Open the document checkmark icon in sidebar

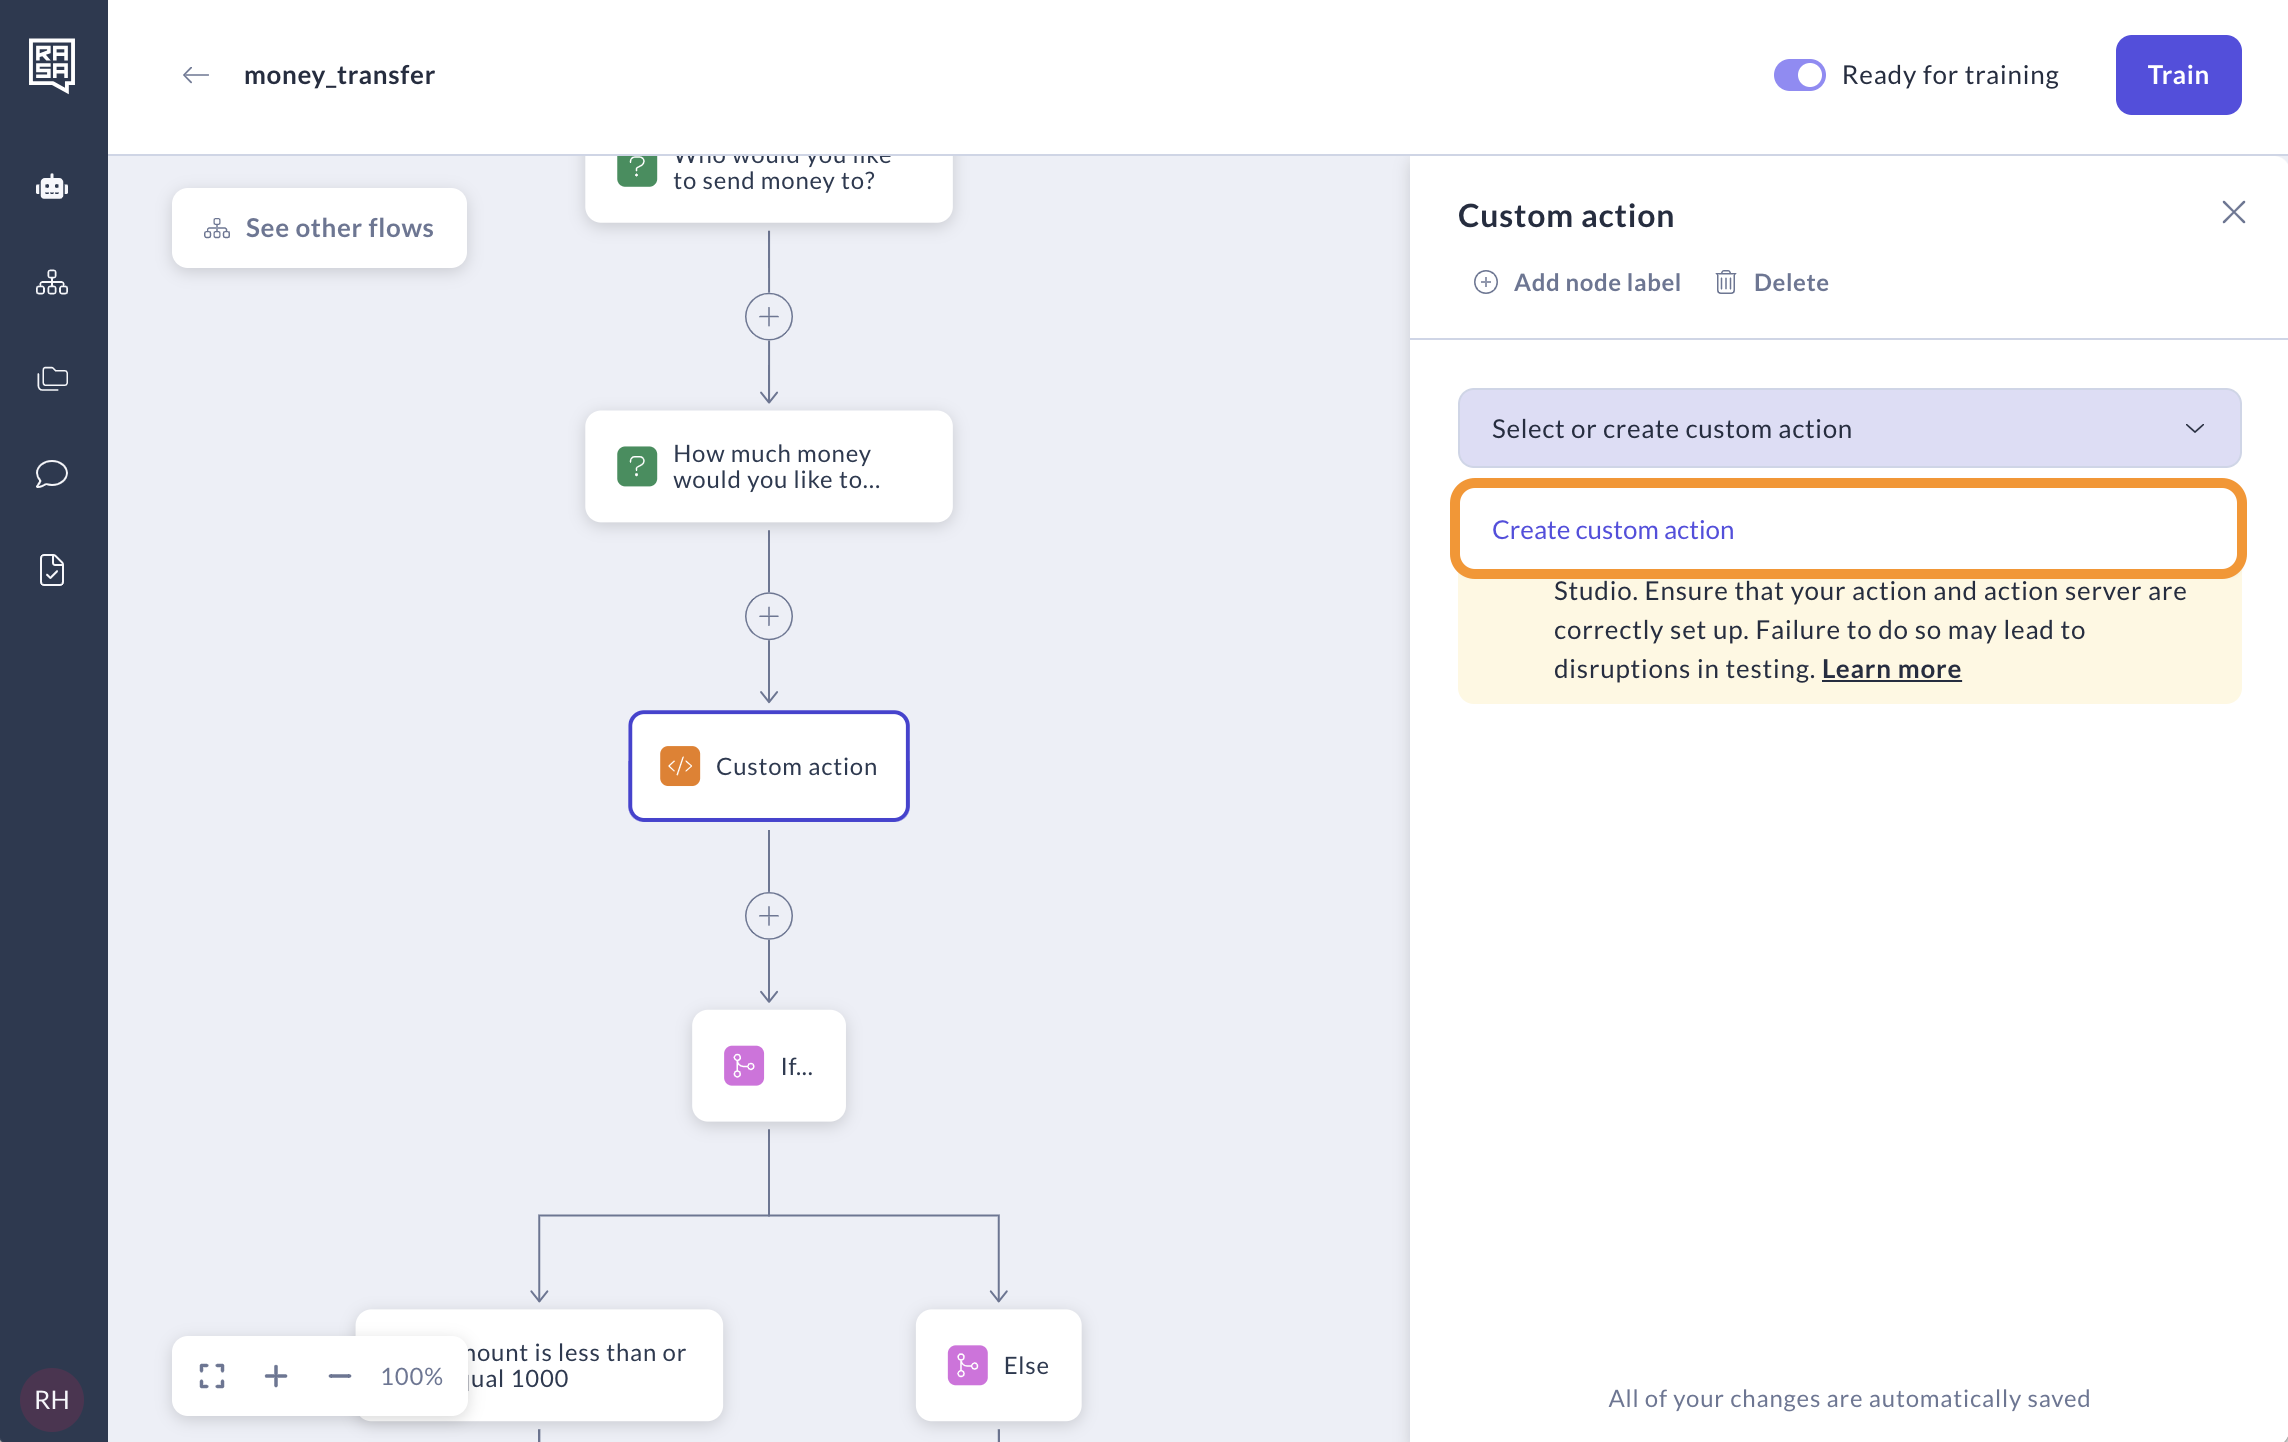[52, 570]
